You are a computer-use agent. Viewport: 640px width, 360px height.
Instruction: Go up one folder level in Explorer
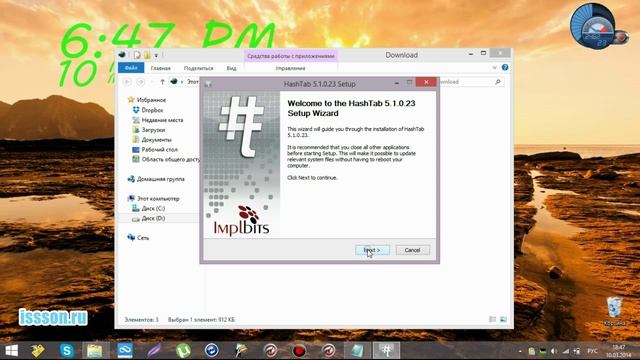tap(162, 82)
